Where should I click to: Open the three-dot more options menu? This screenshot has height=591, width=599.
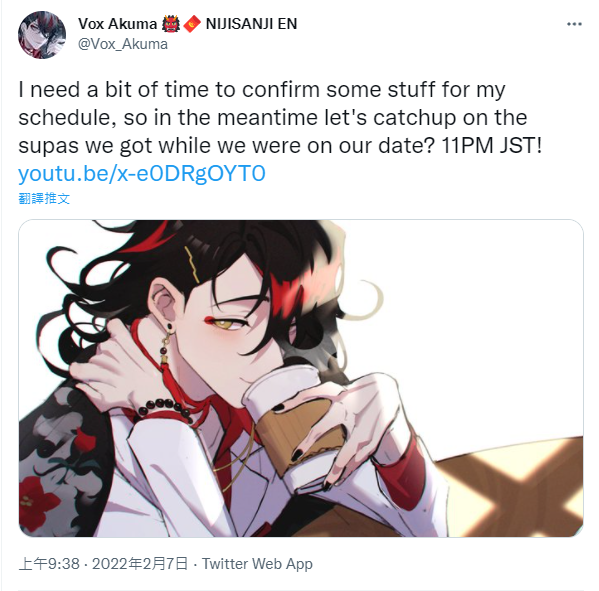click(x=574, y=24)
